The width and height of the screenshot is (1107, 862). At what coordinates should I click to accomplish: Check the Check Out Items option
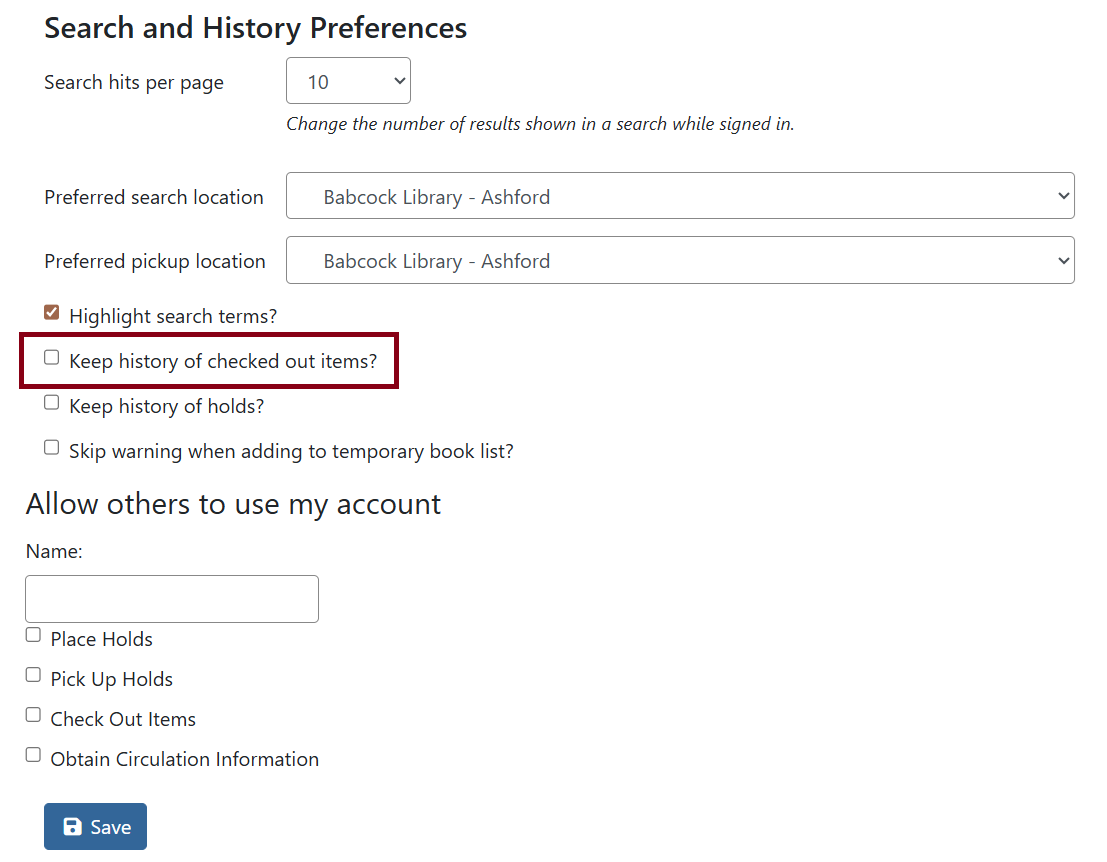tap(32, 714)
